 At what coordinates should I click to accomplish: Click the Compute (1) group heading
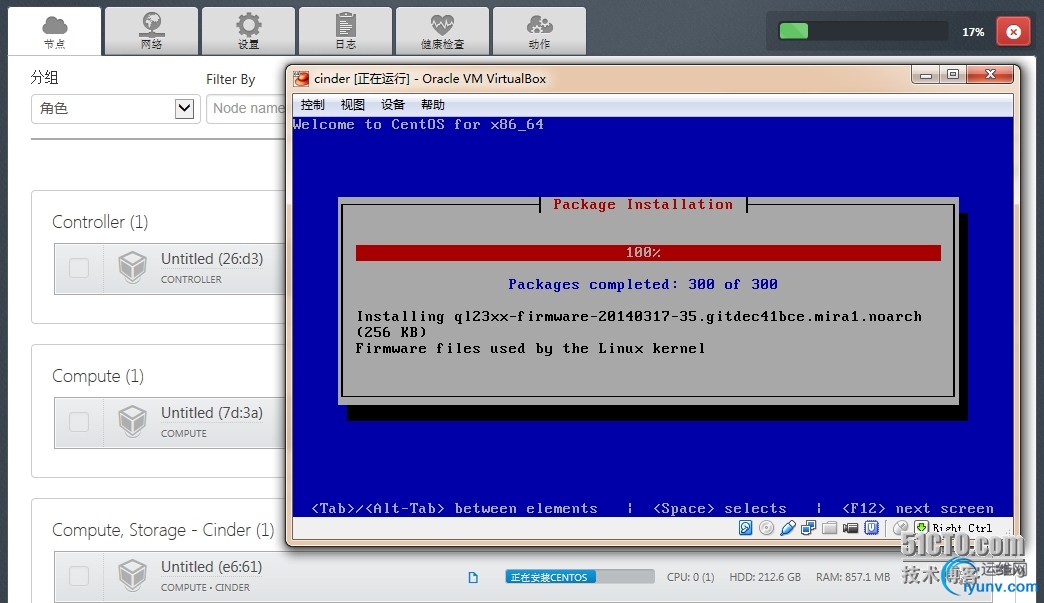pyautogui.click(x=98, y=376)
